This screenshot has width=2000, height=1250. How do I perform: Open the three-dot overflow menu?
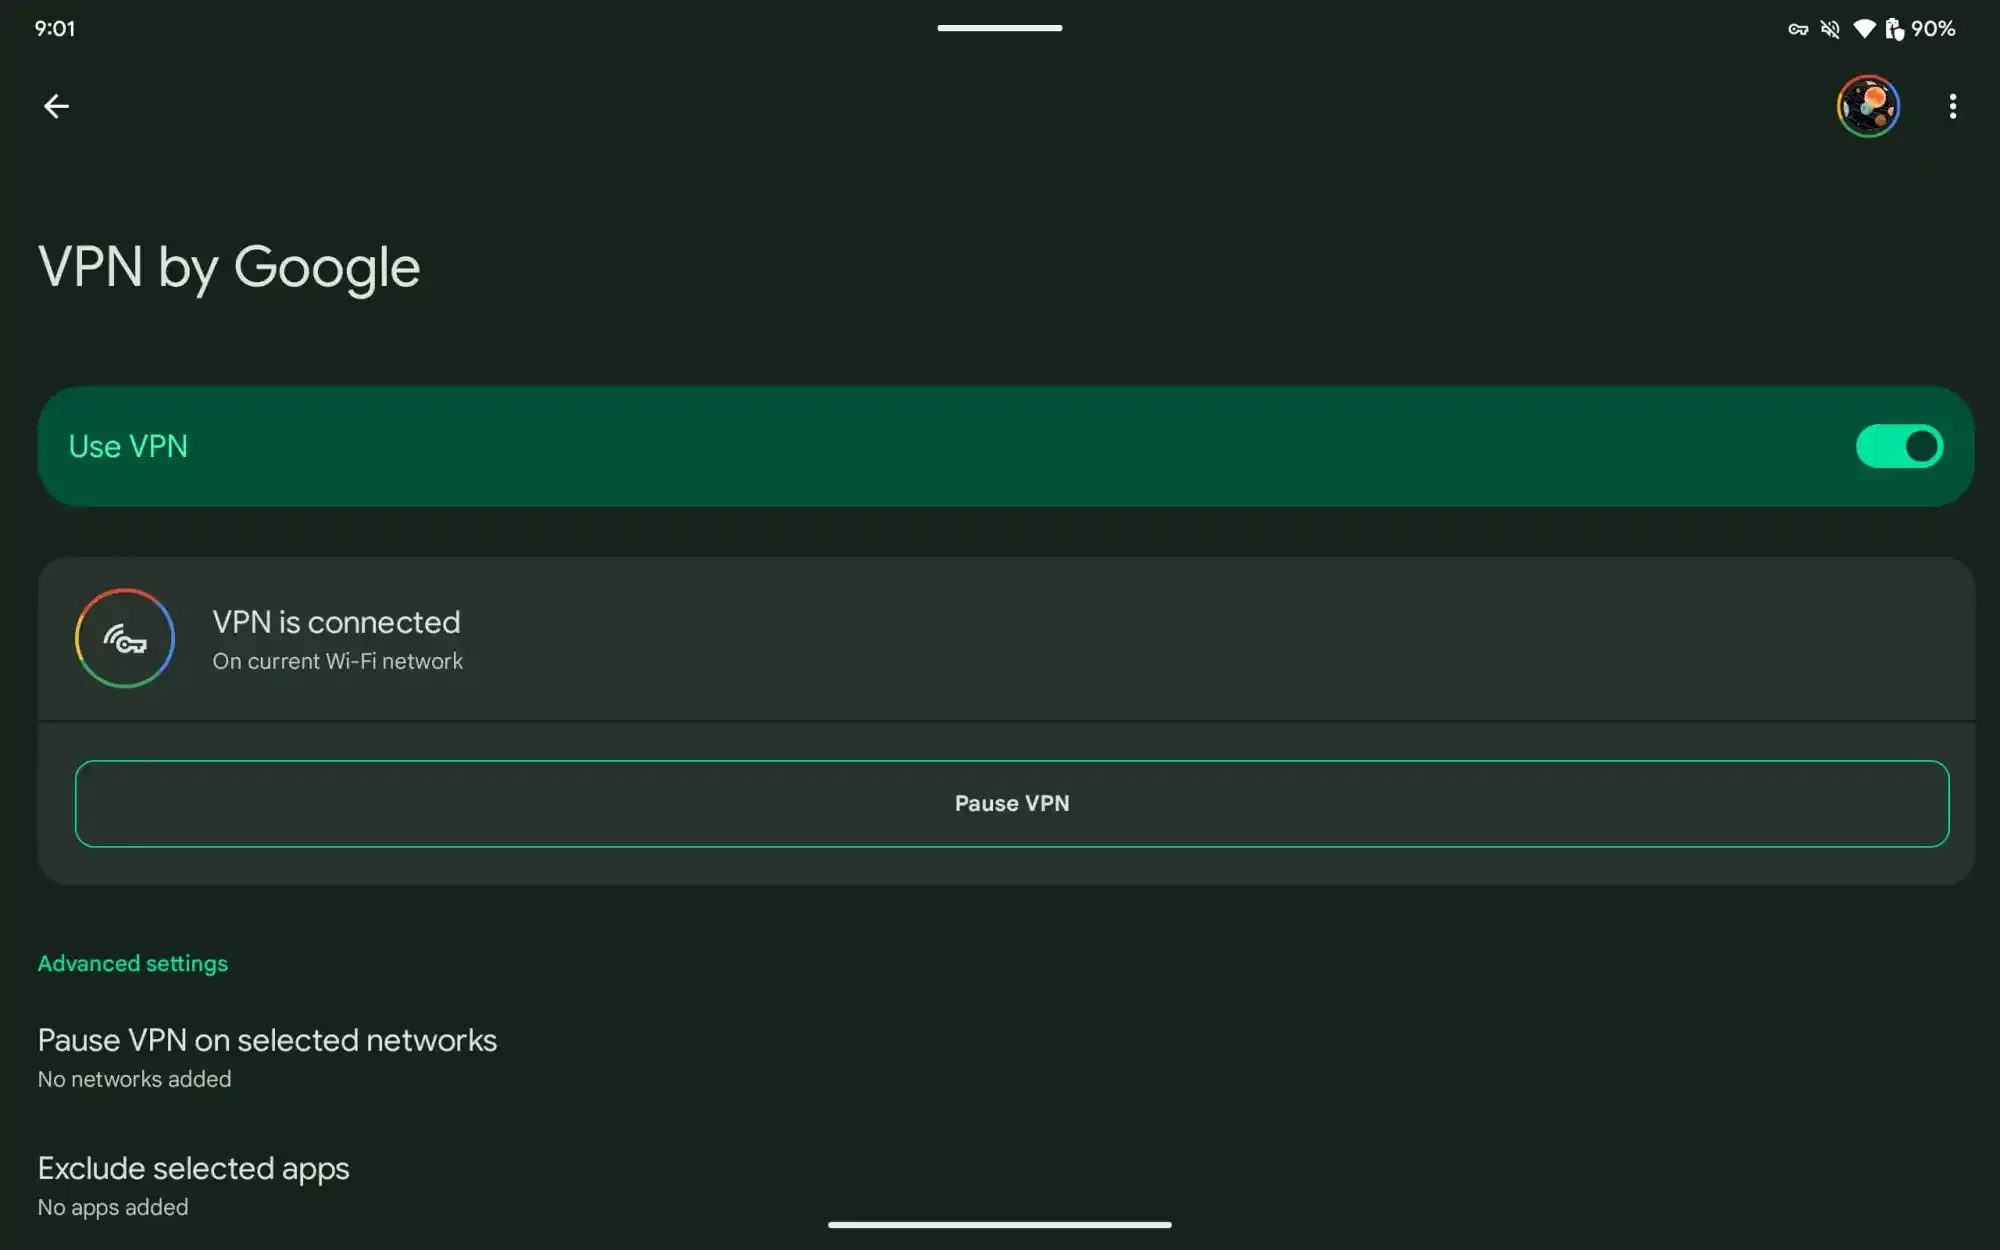click(x=1952, y=104)
